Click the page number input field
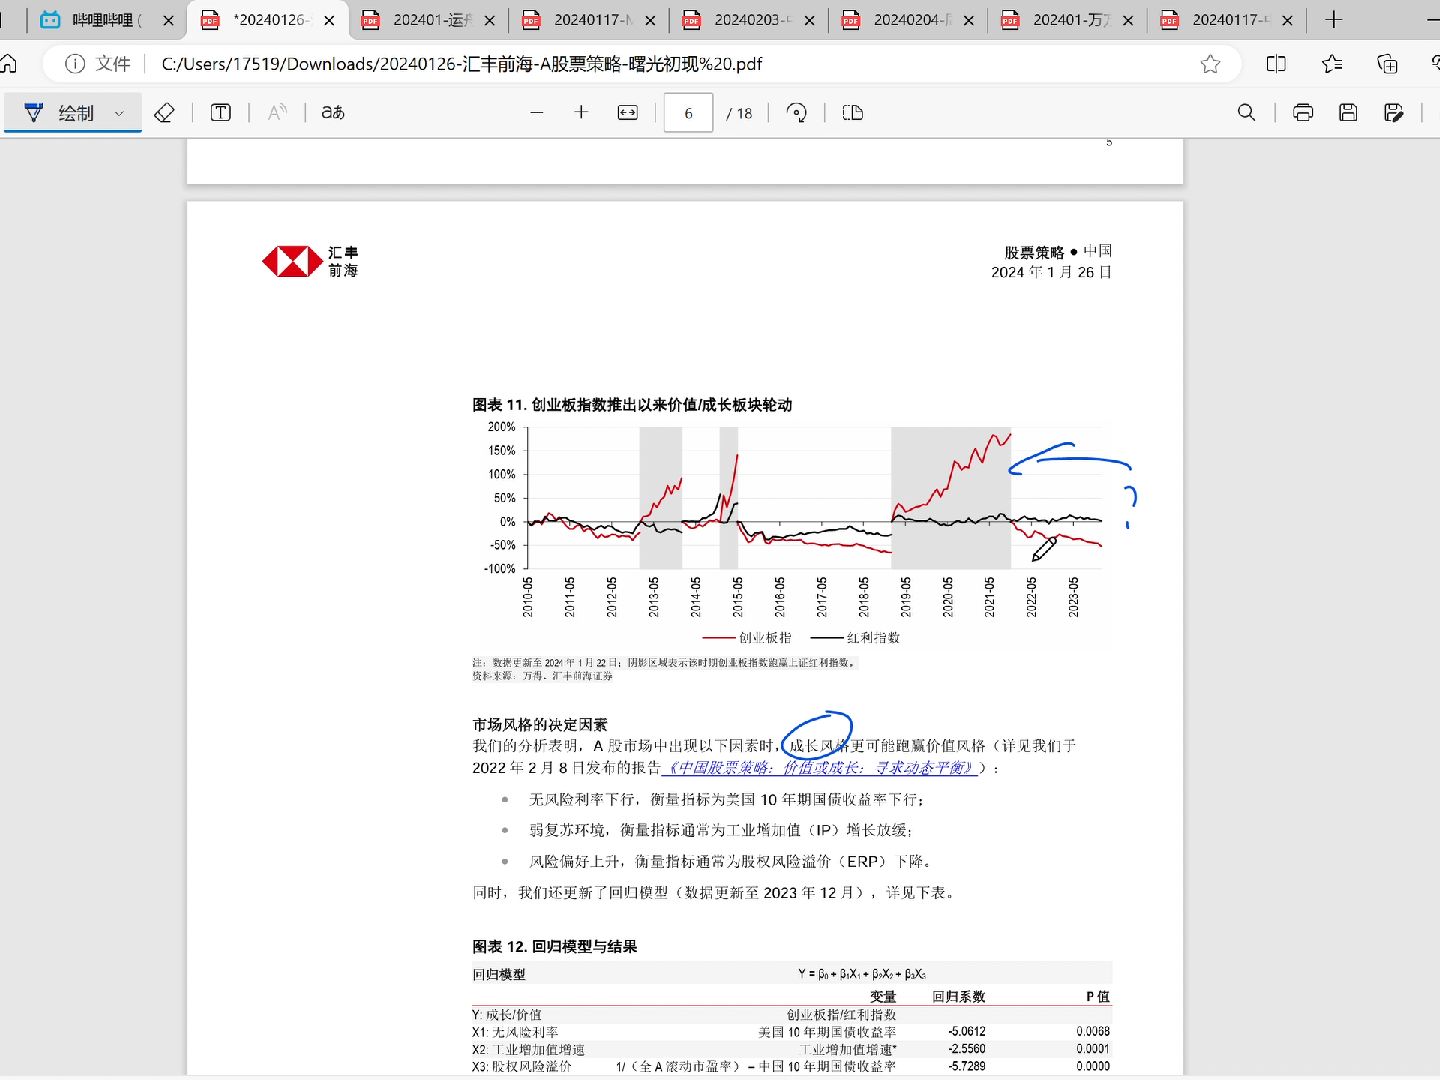 [x=688, y=113]
